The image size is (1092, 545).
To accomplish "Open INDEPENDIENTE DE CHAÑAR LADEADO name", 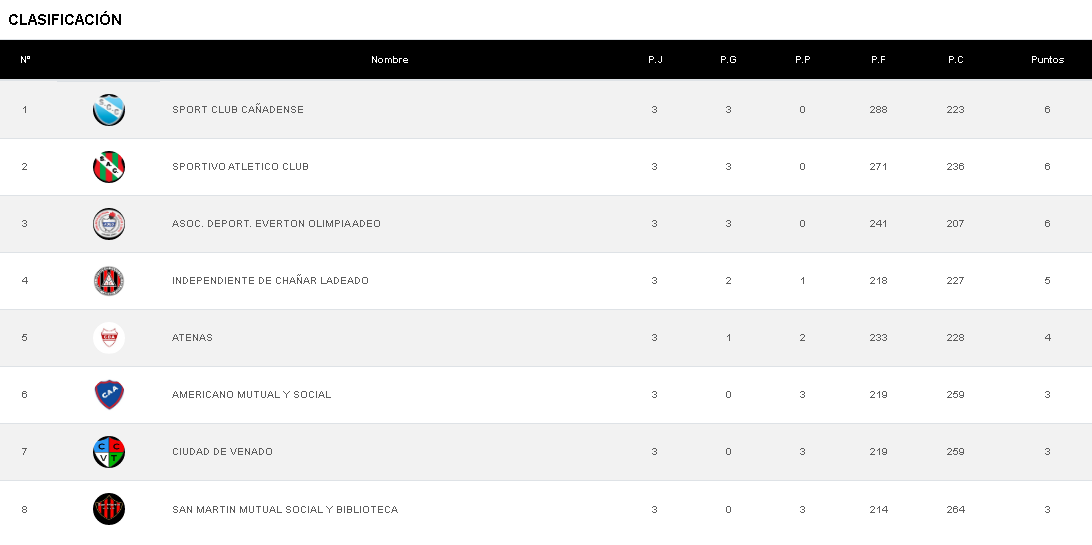I will pos(270,281).
